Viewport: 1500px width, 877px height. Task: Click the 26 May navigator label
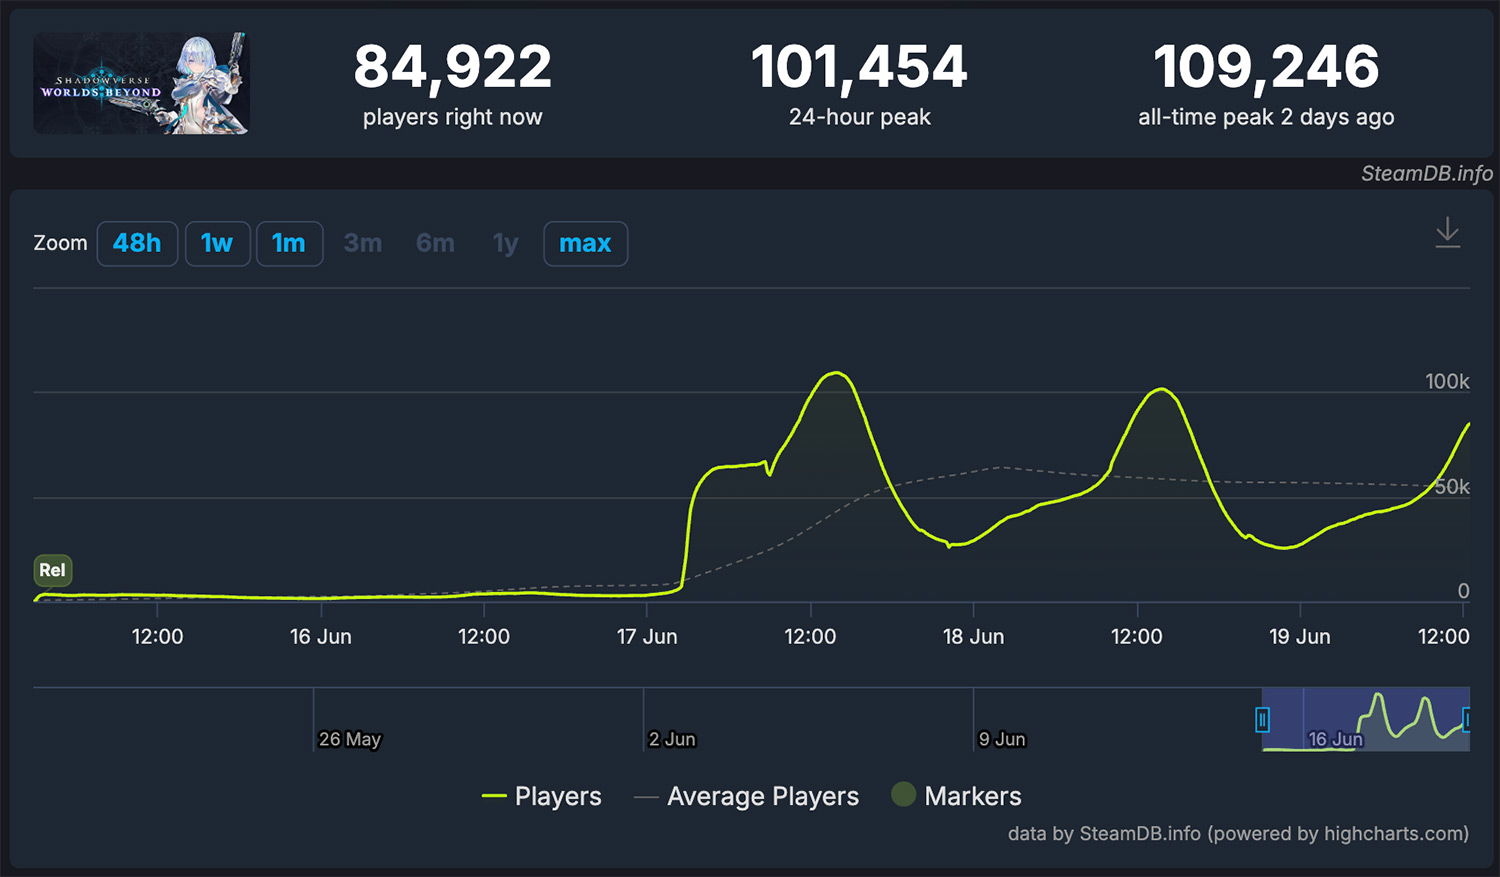click(x=350, y=739)
